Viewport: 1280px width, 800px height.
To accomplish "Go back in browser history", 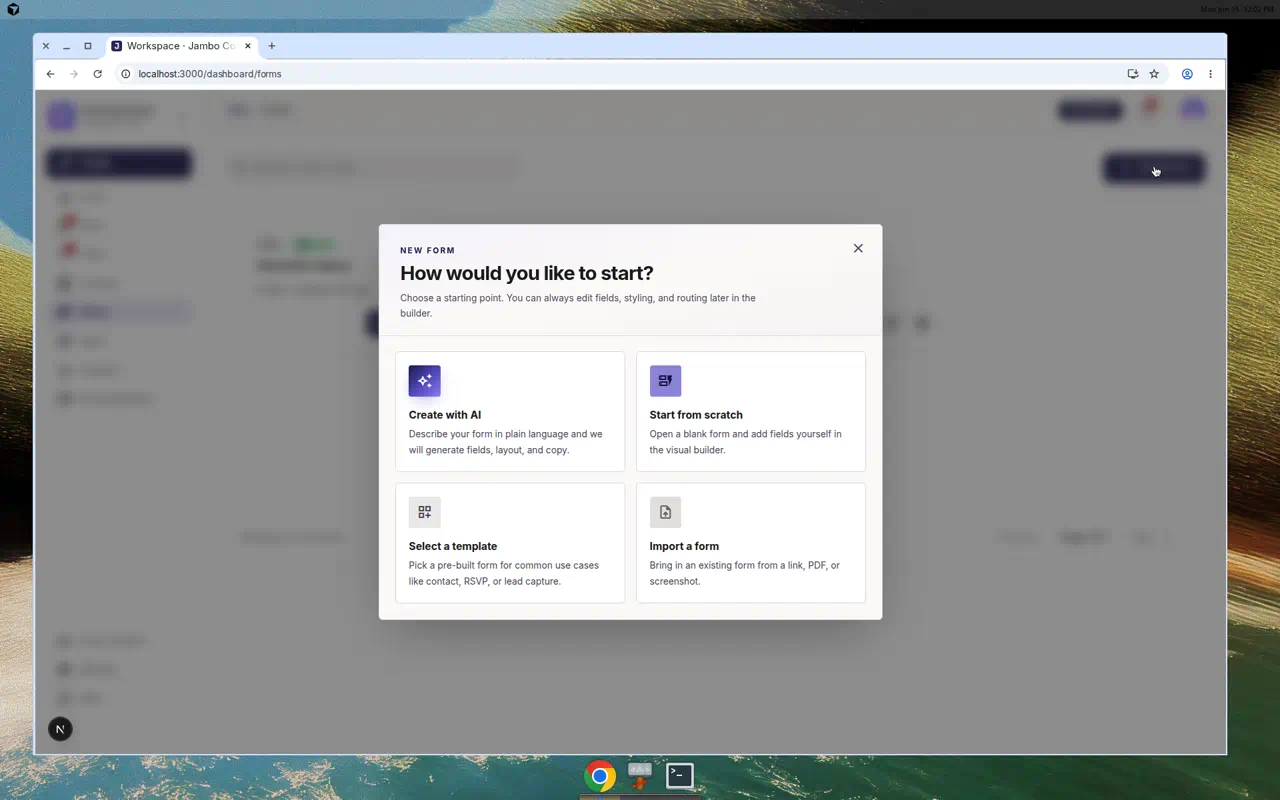I will 50,74.
